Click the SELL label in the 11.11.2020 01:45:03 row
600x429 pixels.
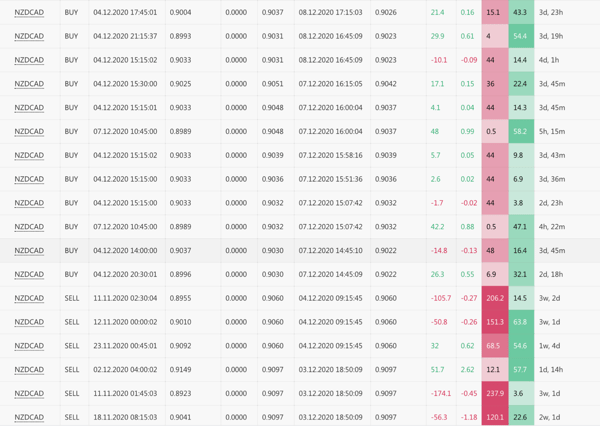(x=72, y=394)
